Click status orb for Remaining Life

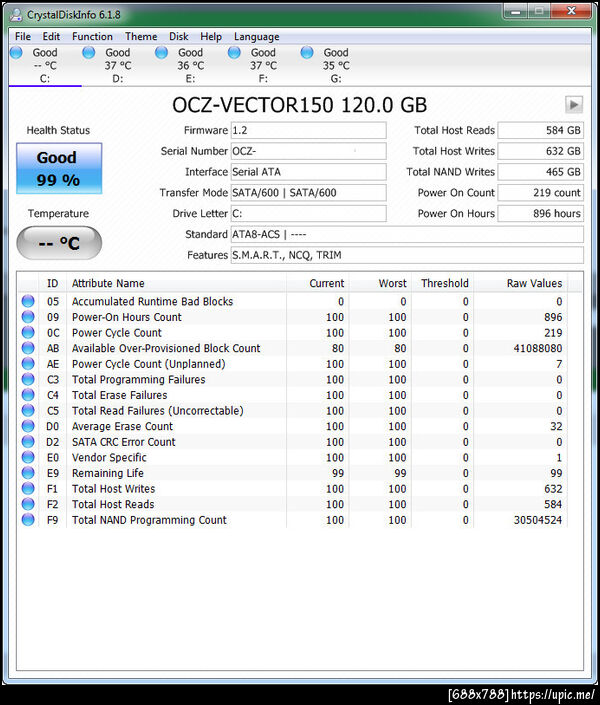coord(28,473)
